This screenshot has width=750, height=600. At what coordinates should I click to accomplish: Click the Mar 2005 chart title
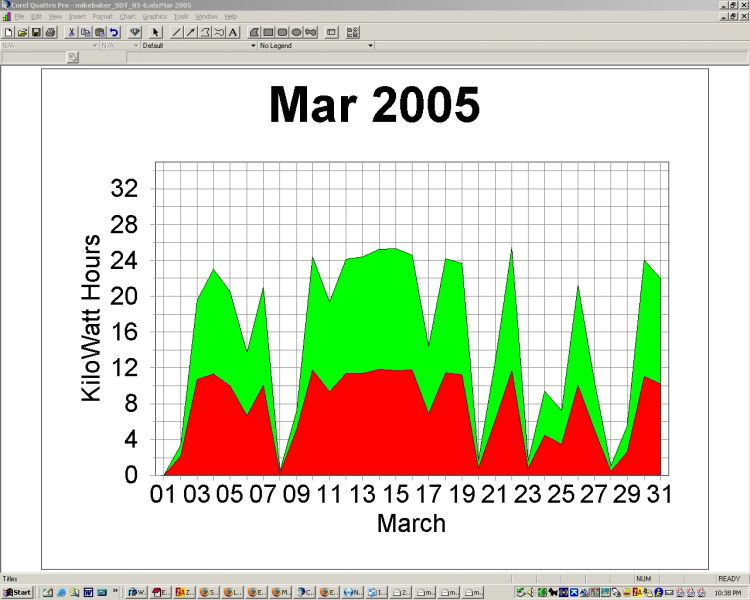(374, 105)
